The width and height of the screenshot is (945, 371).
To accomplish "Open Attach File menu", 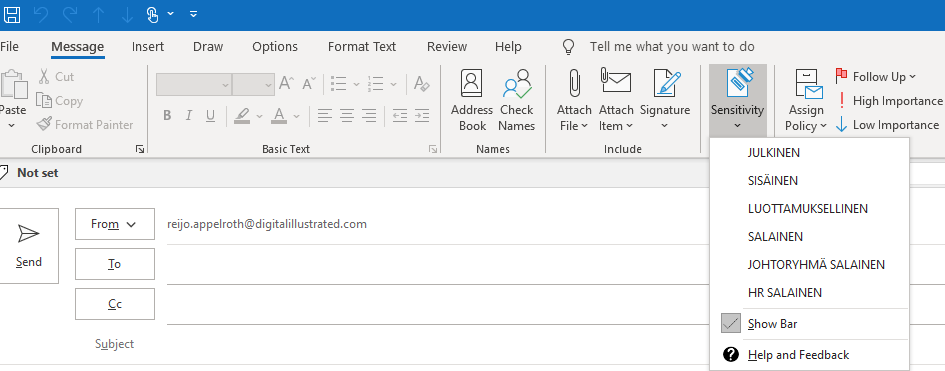I will coord(574,101).
